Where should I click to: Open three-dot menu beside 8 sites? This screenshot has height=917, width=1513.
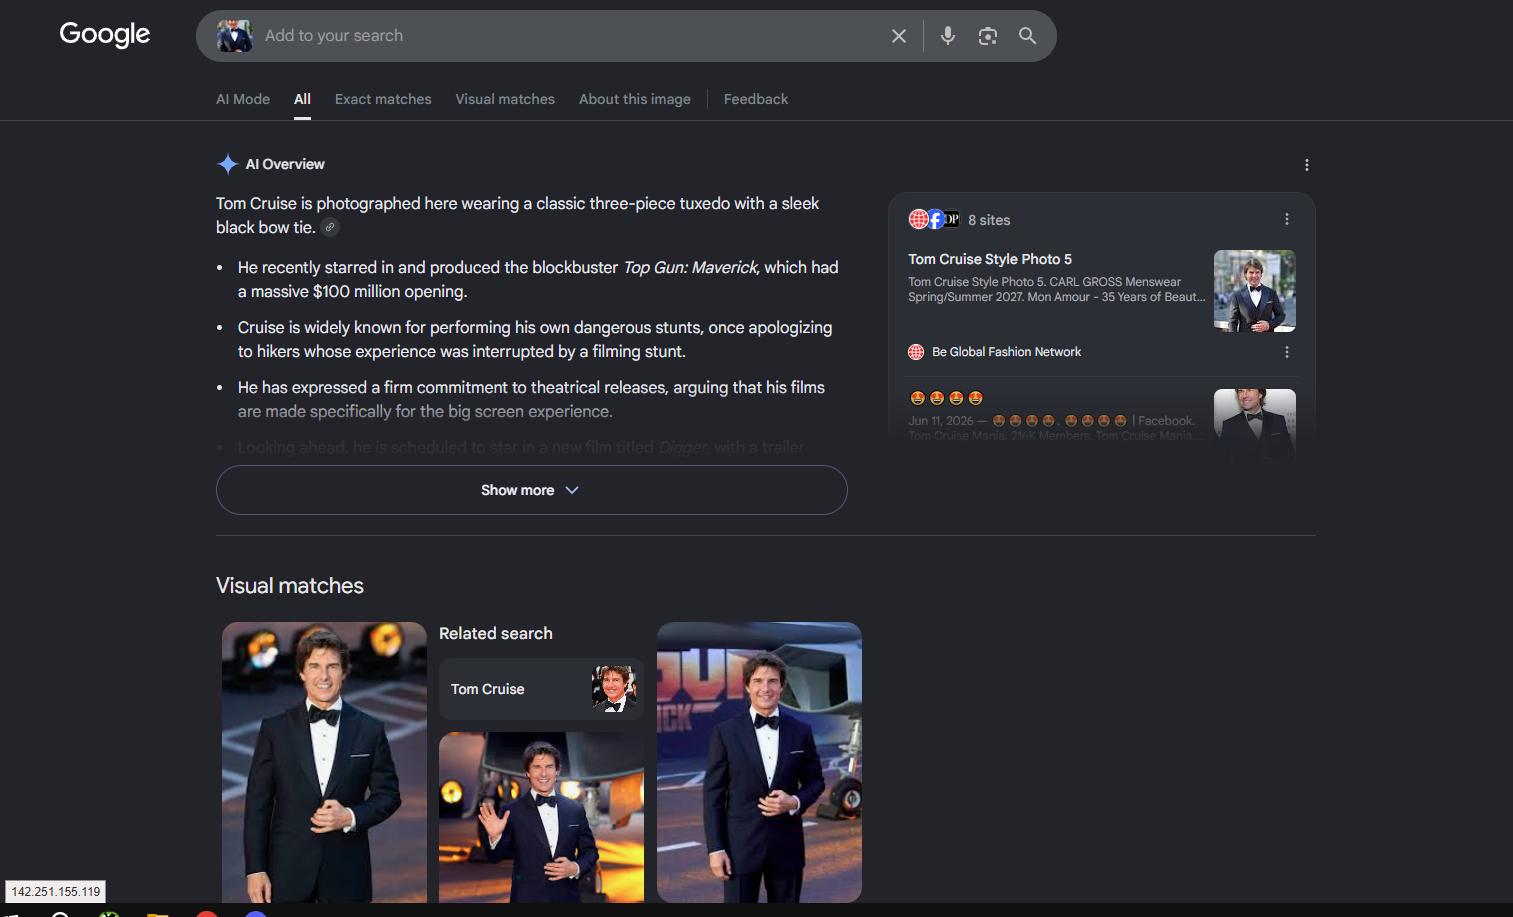(x=1287, y=219)
